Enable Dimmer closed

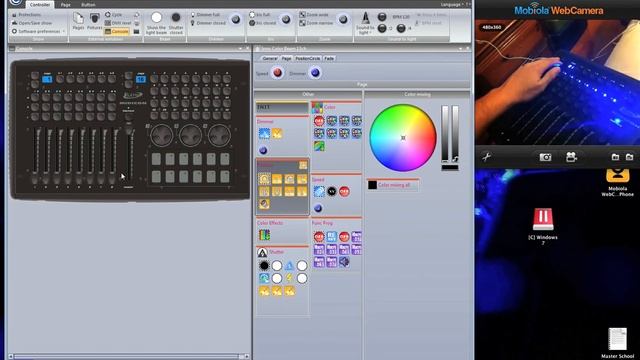[x=208, y=23]
